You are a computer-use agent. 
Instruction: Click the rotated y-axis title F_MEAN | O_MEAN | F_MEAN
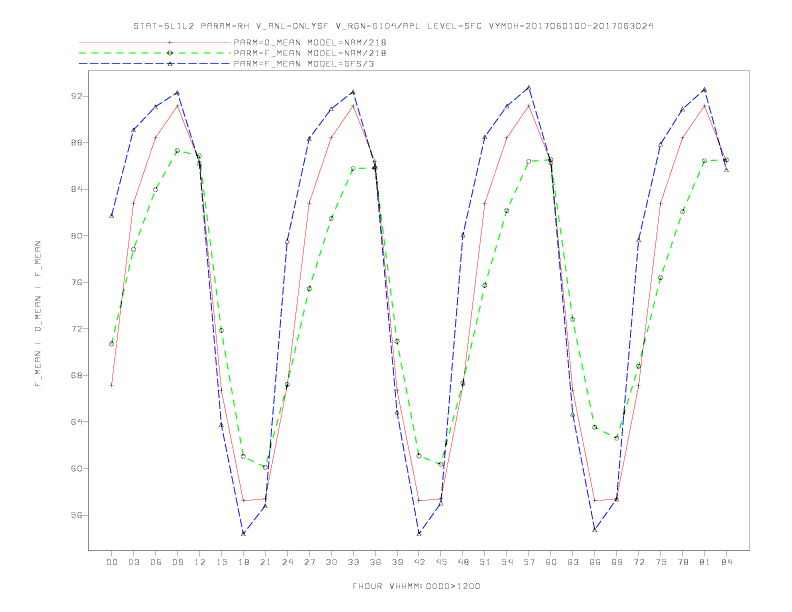38,314
